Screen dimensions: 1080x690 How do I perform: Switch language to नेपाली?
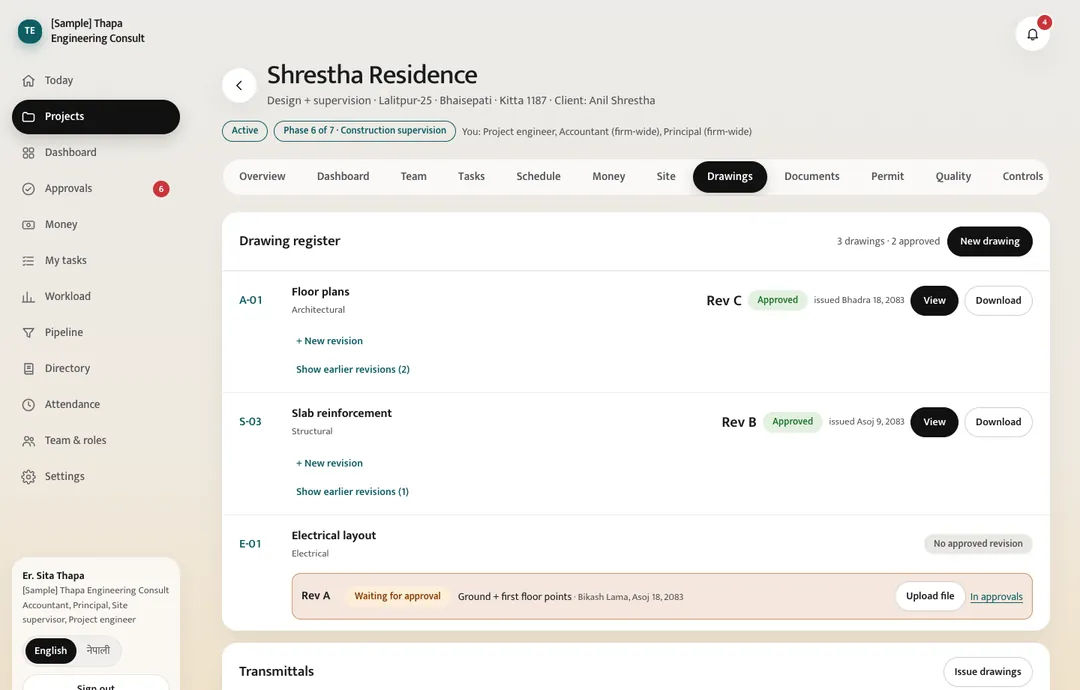tap(98, 650)
